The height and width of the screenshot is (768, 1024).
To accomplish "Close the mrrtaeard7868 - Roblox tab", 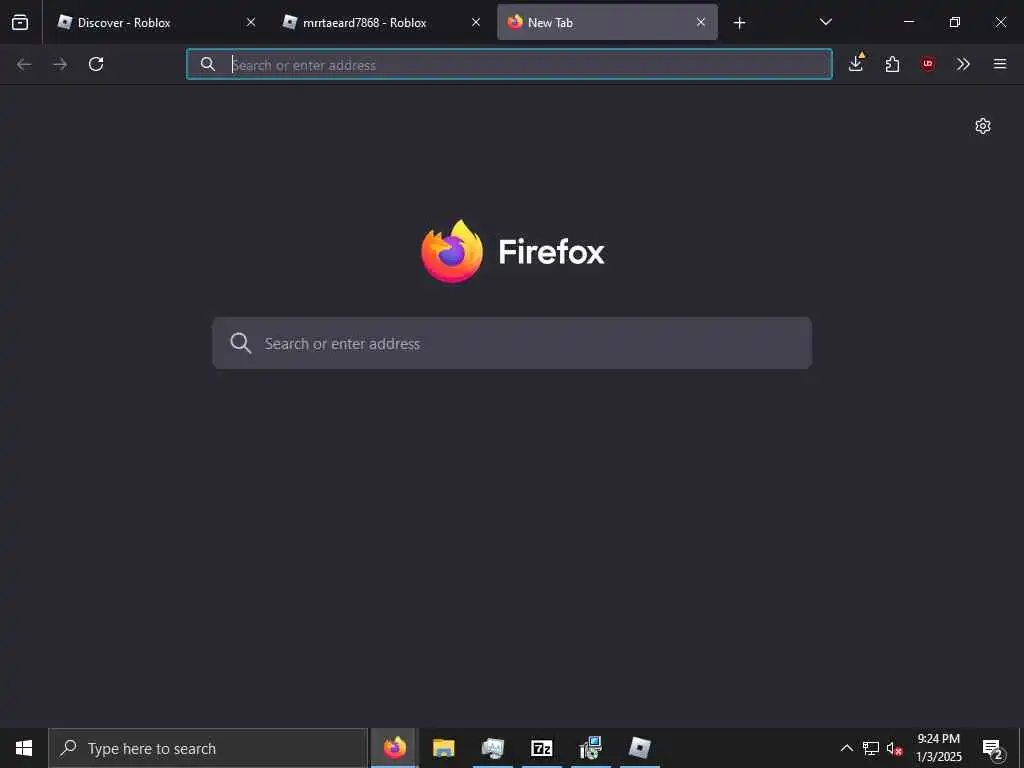I will [476, 22].
